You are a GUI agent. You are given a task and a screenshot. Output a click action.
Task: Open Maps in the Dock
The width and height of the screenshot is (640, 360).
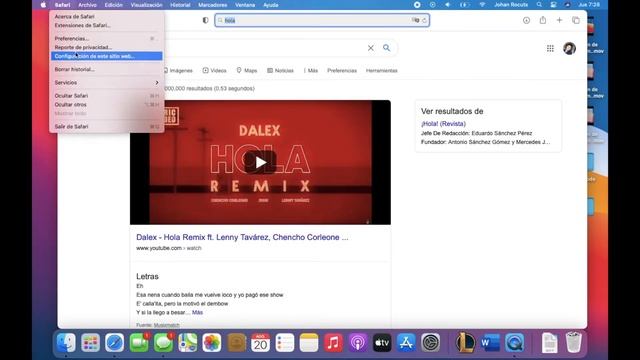click(187, 342)
